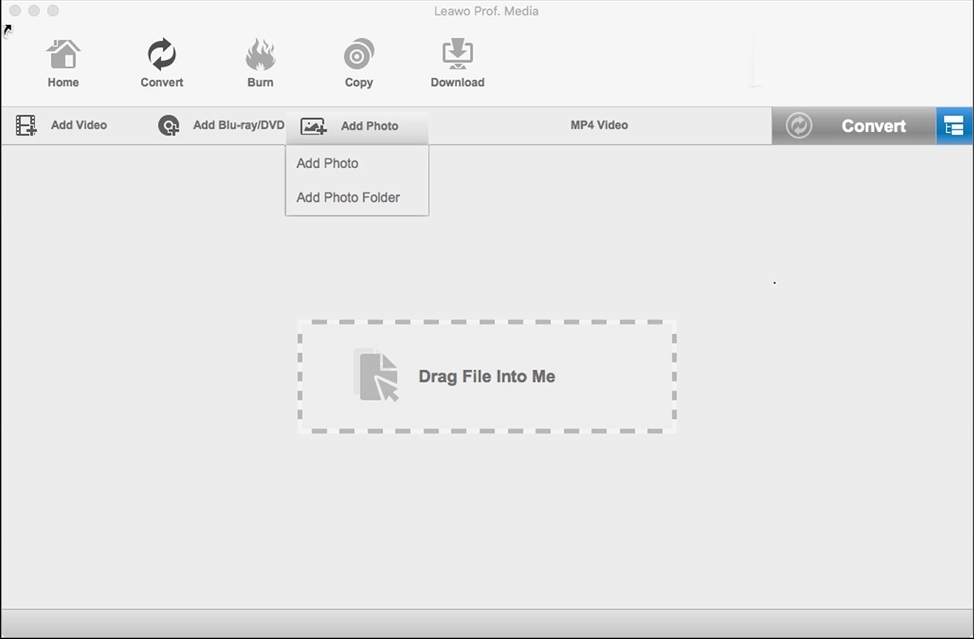The width and height of the screenshot is (974, 640).
Task: Close the Leawo Prof. Media window
Action: pyautogui.click(x=15, y=10)
